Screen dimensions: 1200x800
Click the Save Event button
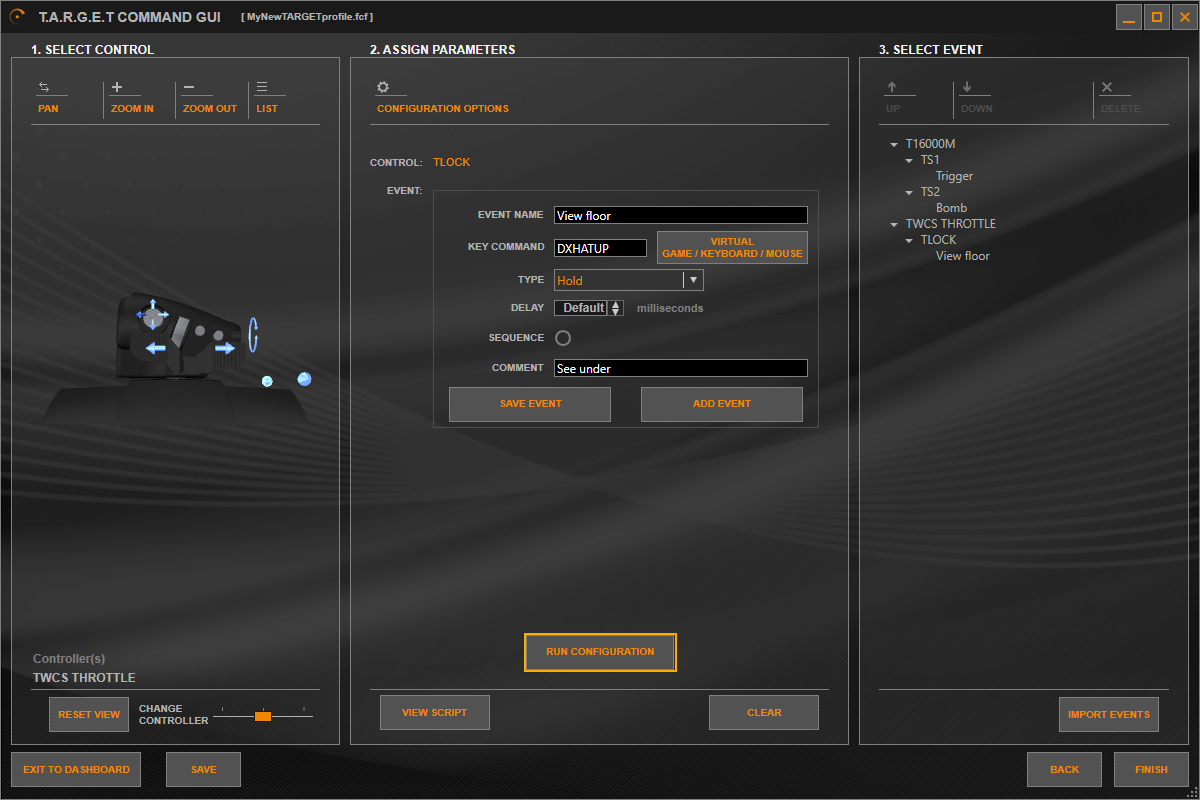pyautogui.click(x=530, y=404)
